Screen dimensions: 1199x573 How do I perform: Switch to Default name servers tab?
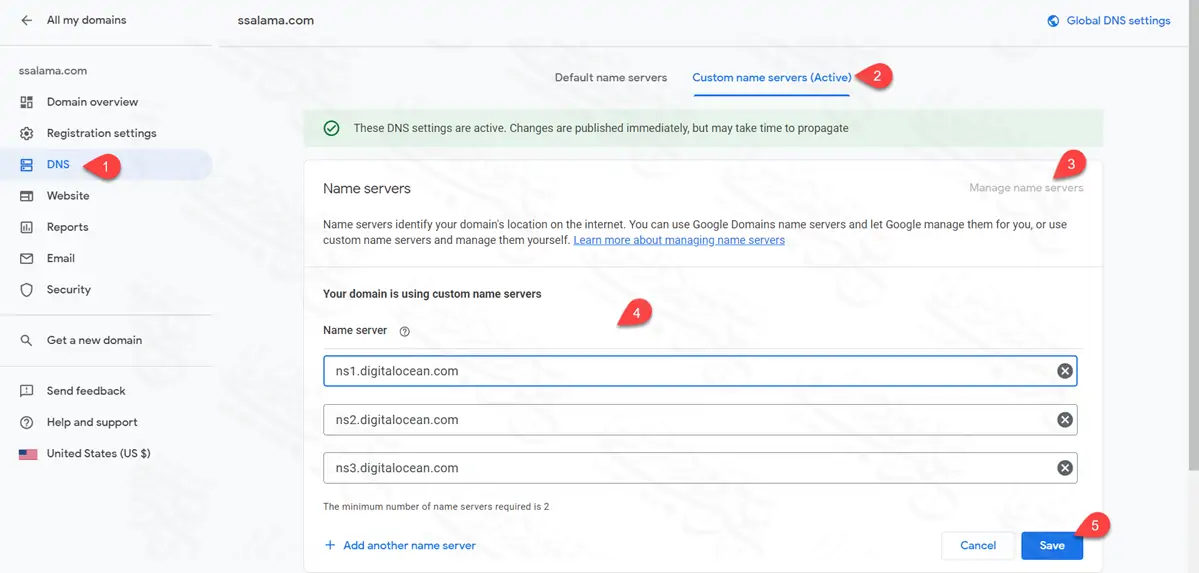[610, 78]
